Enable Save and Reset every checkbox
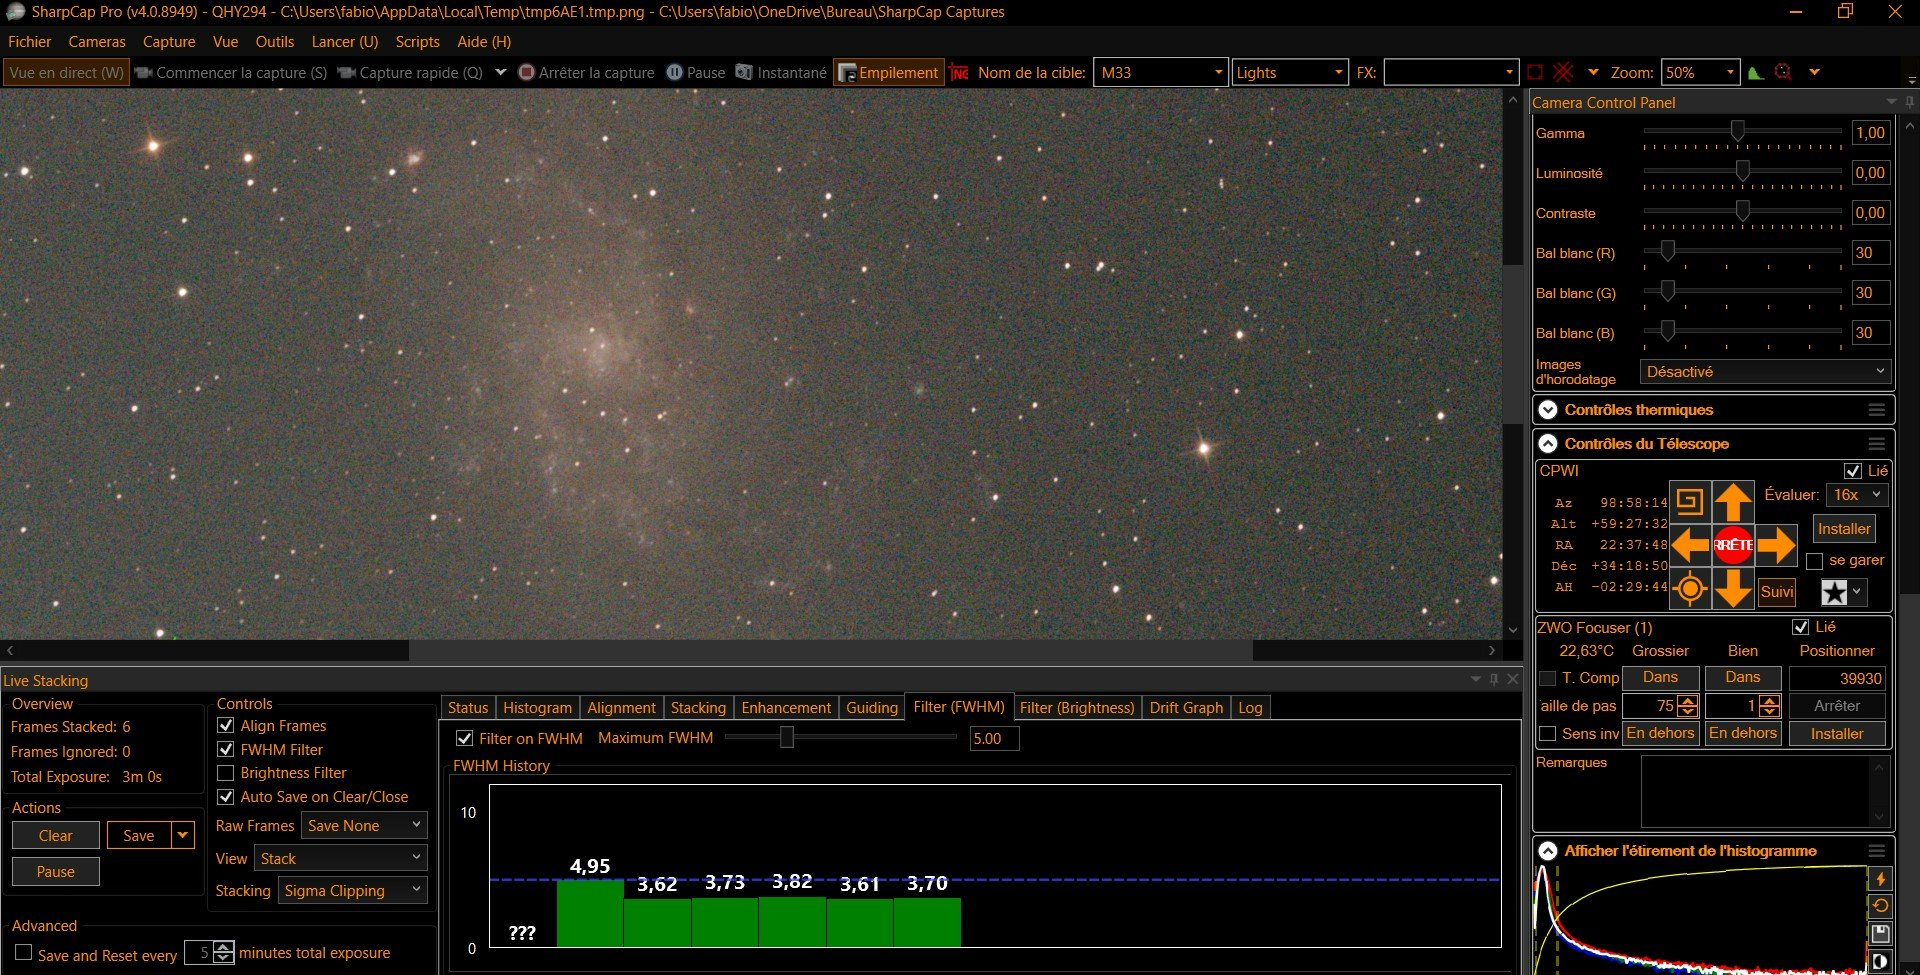Screen dimensions: 1920x975 24,953
